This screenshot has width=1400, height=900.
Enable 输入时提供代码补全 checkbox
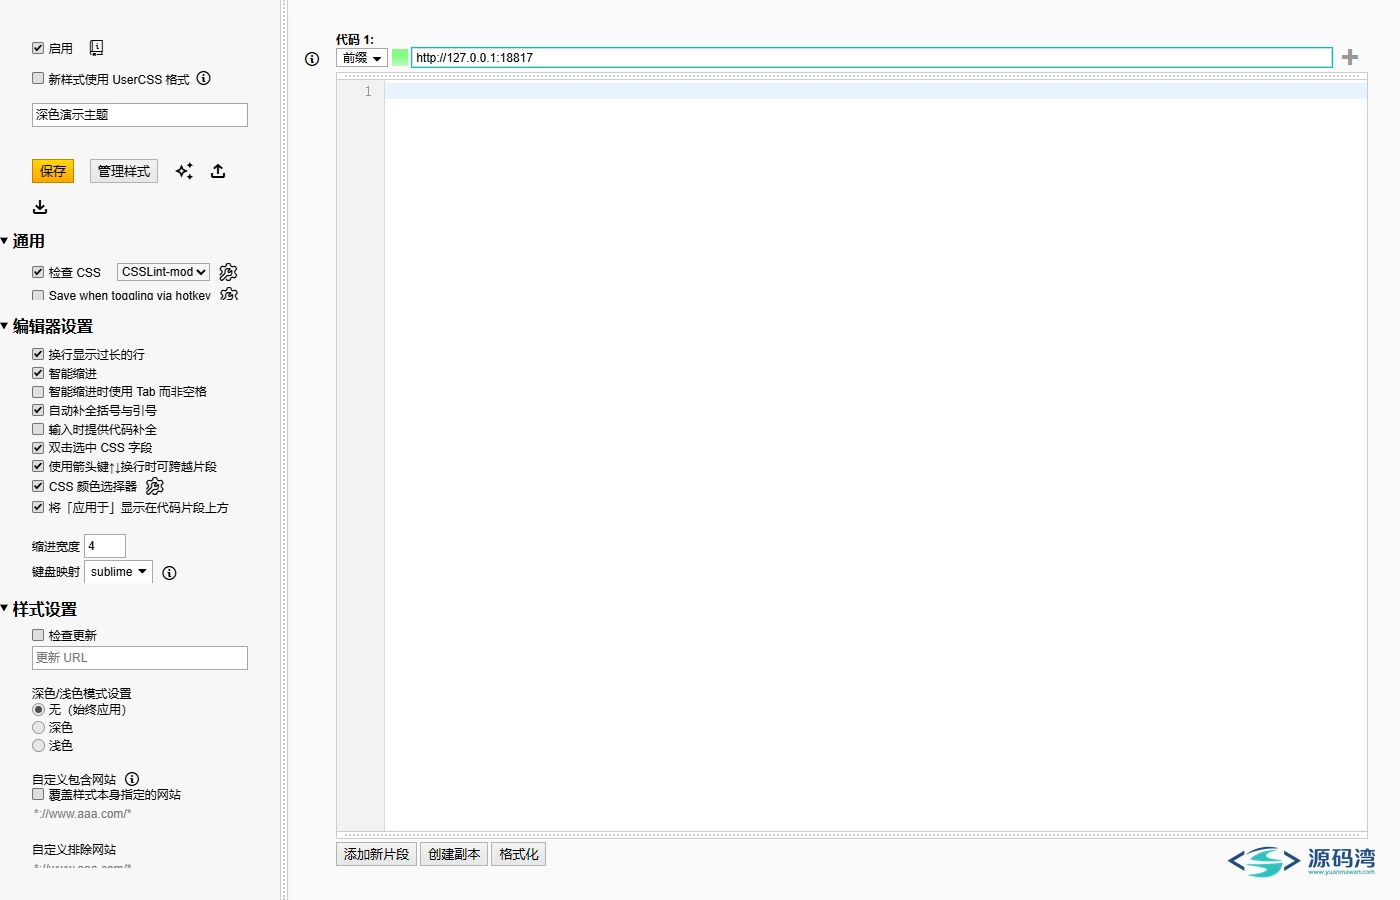pyautogui.click(x=38, y=429)
